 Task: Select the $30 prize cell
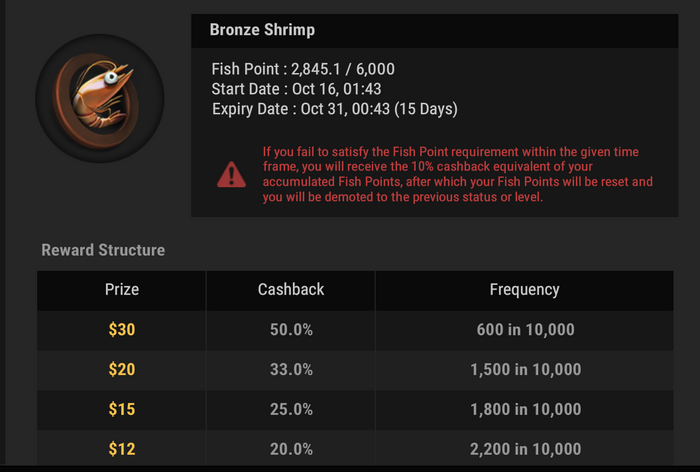(x=121, y=330)
